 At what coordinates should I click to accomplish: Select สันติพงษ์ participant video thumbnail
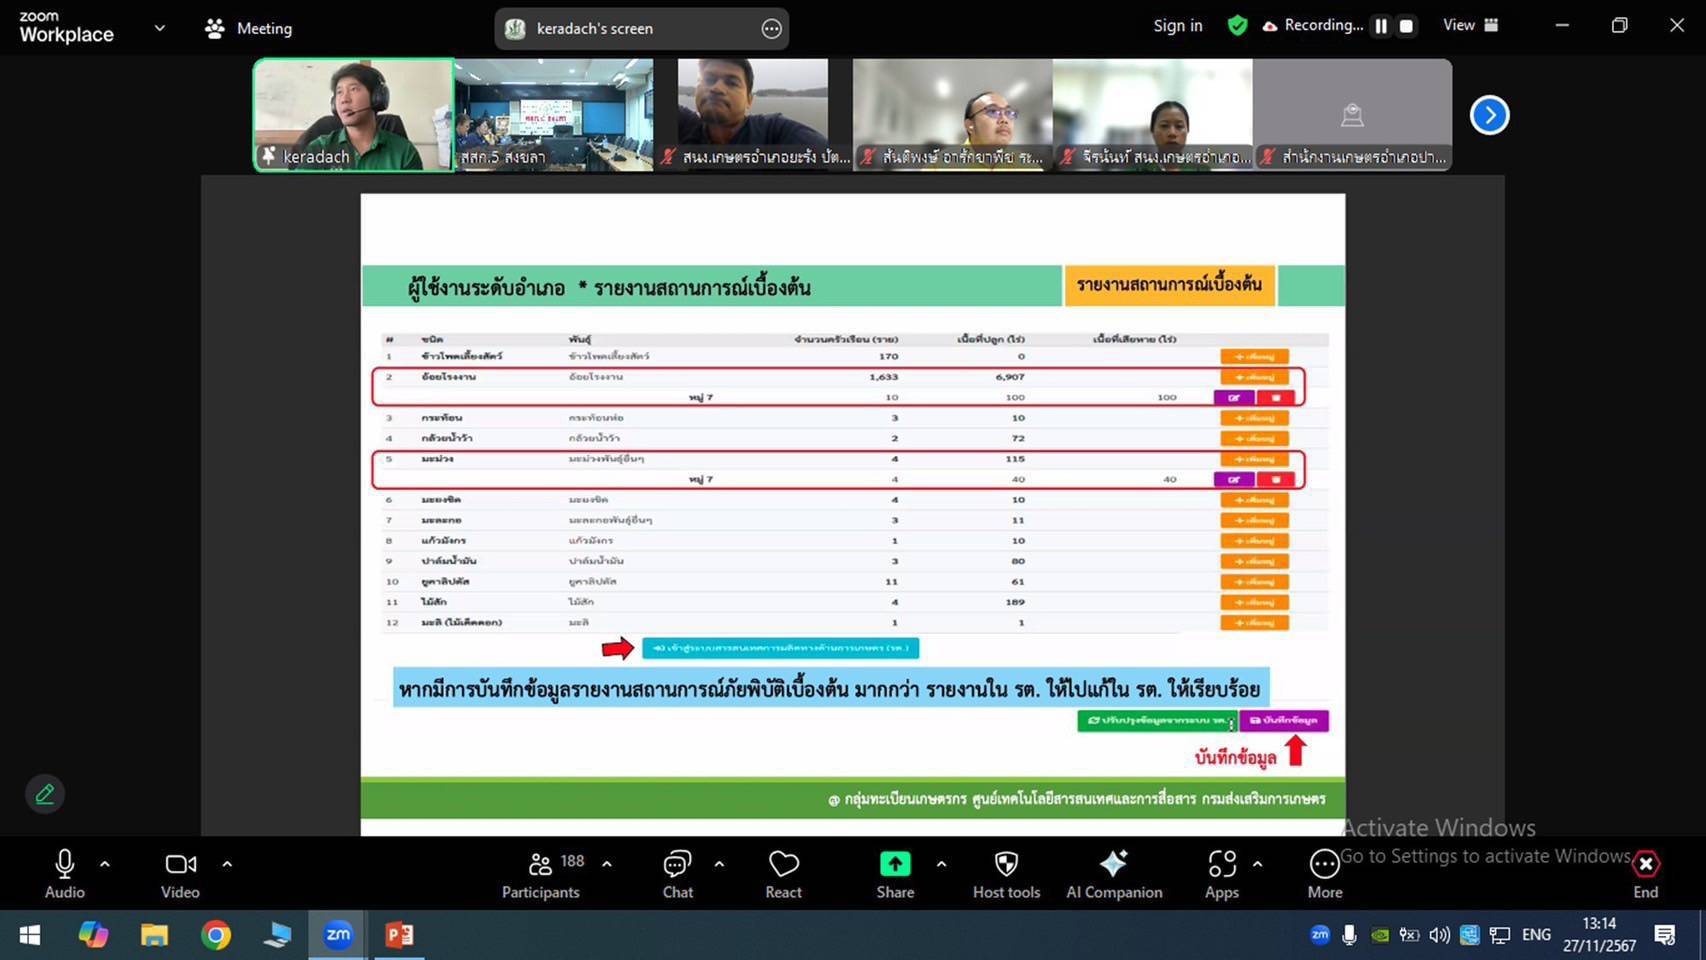952,114
